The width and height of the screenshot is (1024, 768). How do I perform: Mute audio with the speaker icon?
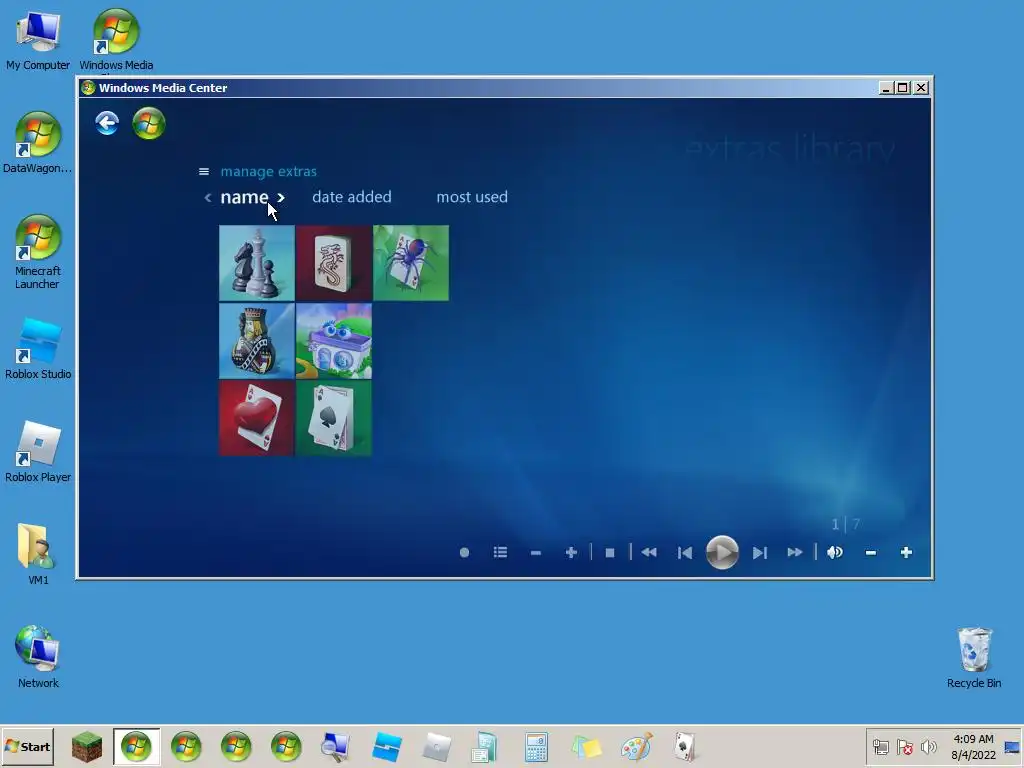pos(835,552)
